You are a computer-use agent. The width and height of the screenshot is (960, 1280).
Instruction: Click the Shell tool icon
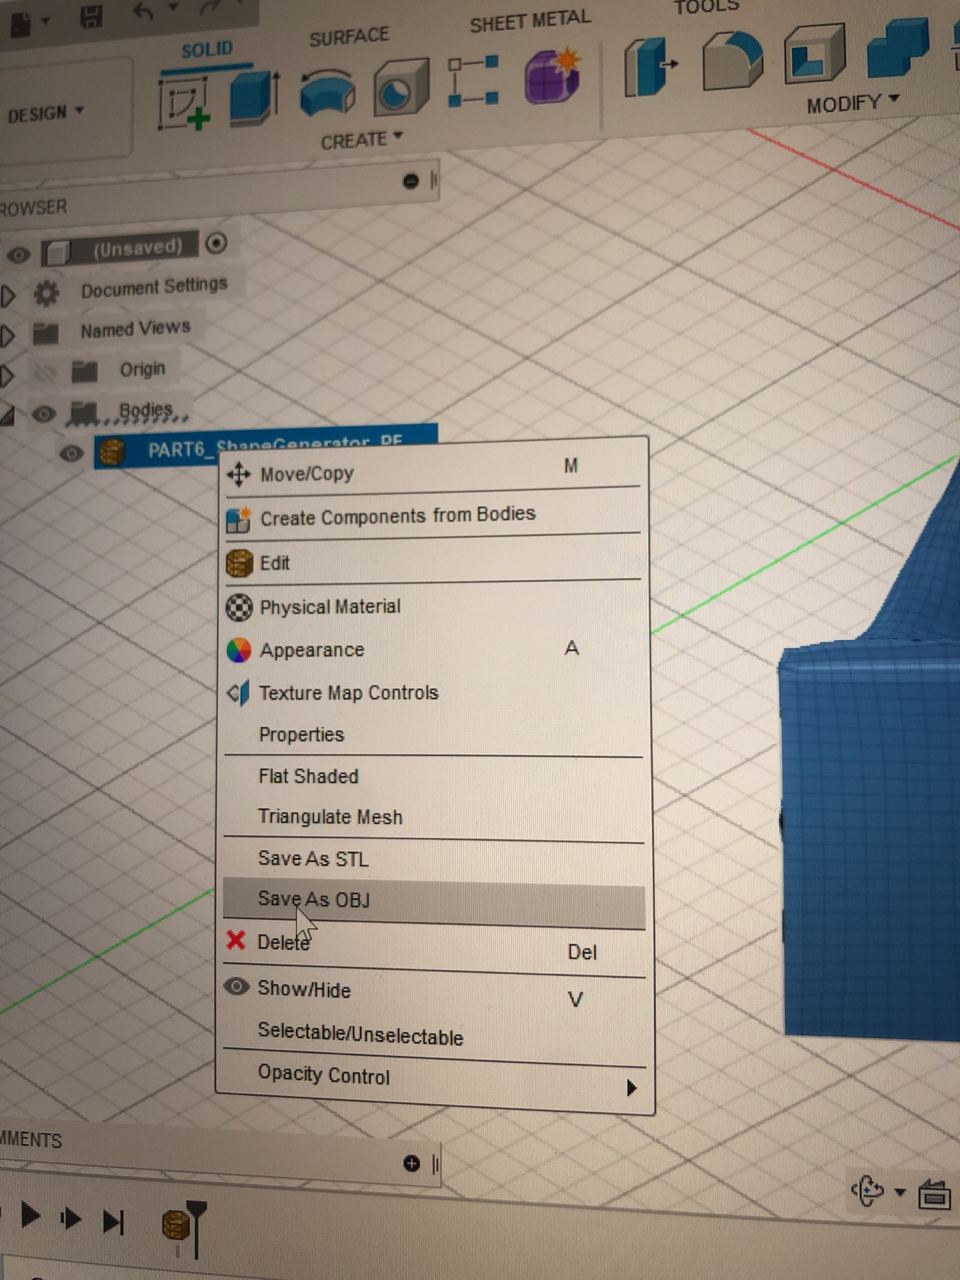814,54
